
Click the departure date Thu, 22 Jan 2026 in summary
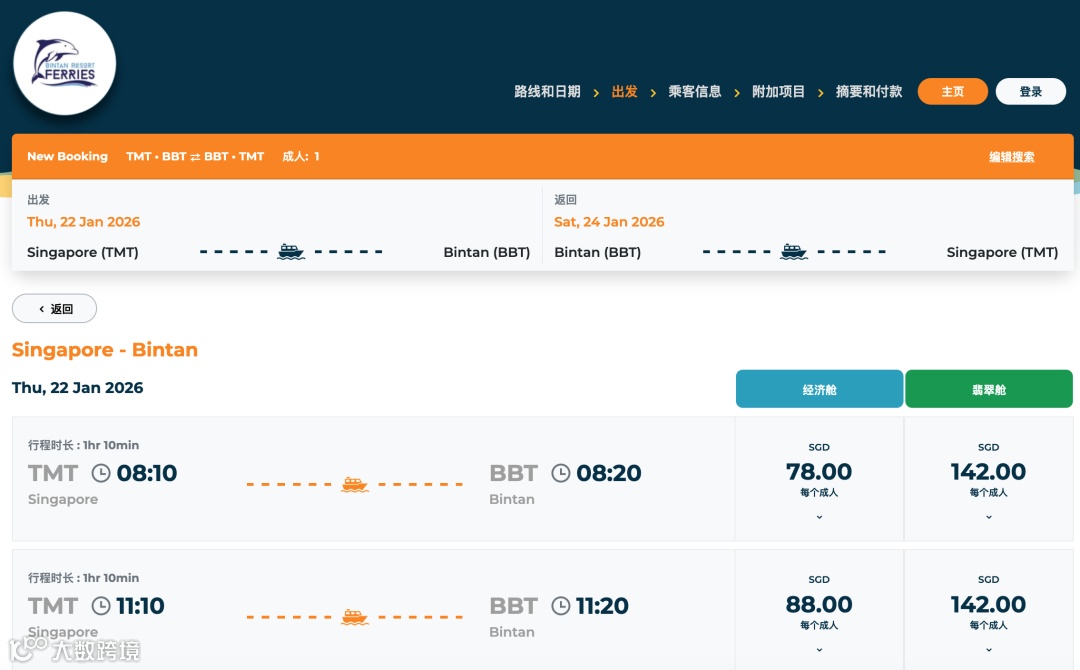click(x=83, y=222)
